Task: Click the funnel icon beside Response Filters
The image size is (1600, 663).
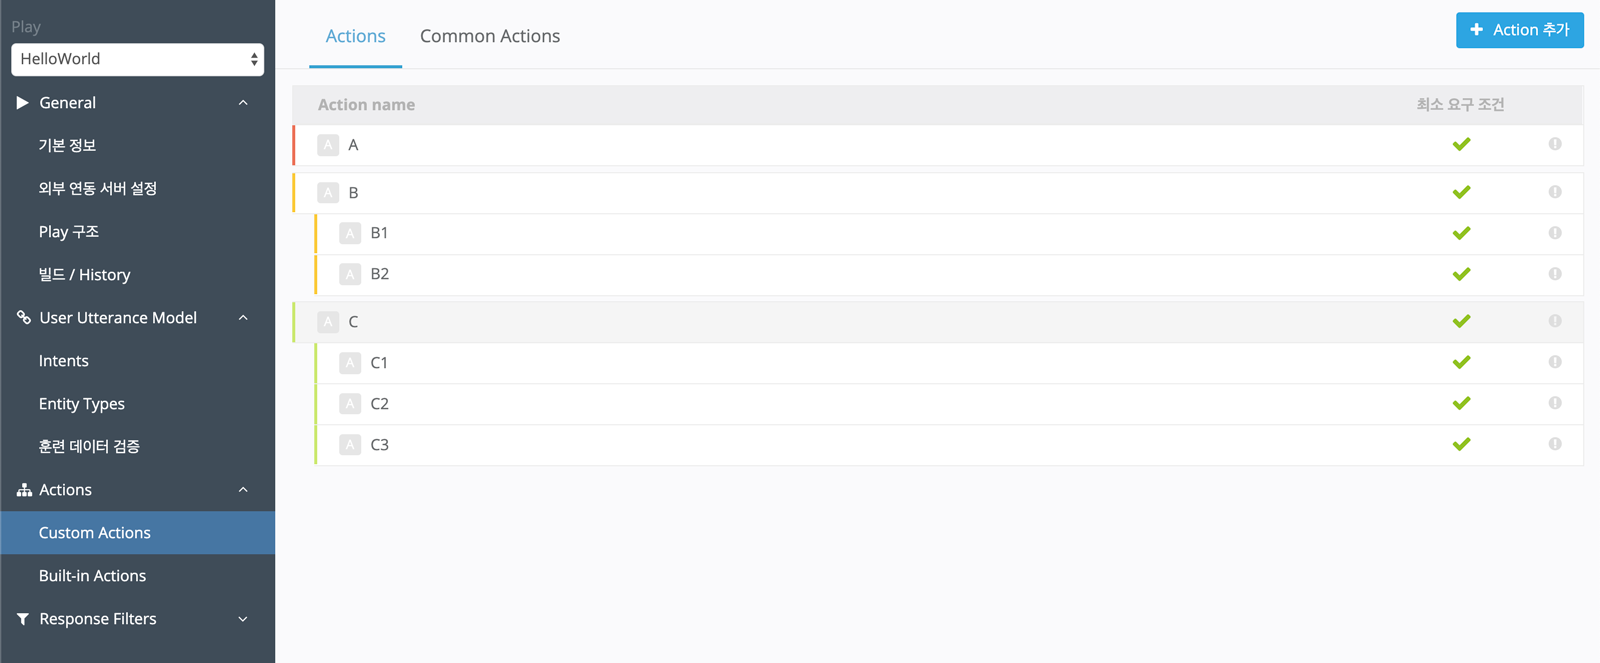Action: pyautogui.click(x=23, y=619)
